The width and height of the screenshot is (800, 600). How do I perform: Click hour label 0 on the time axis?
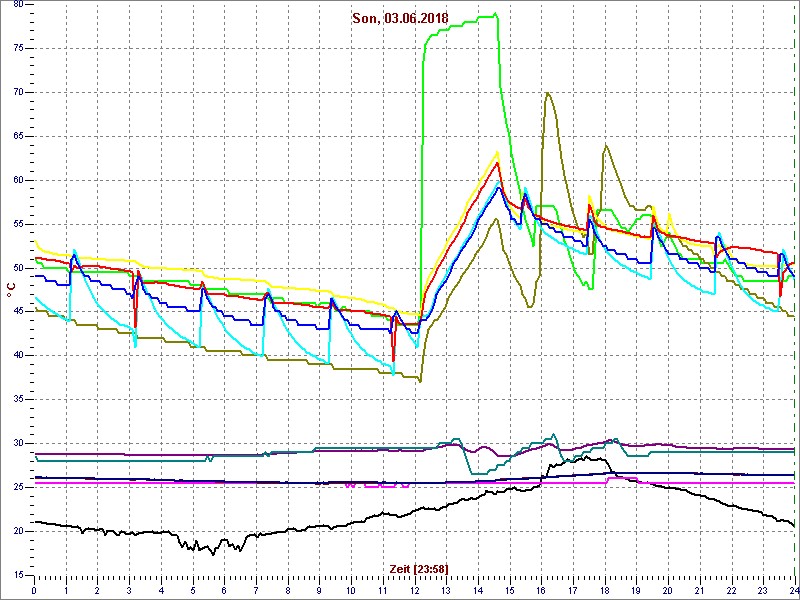[x=34, y=589]
